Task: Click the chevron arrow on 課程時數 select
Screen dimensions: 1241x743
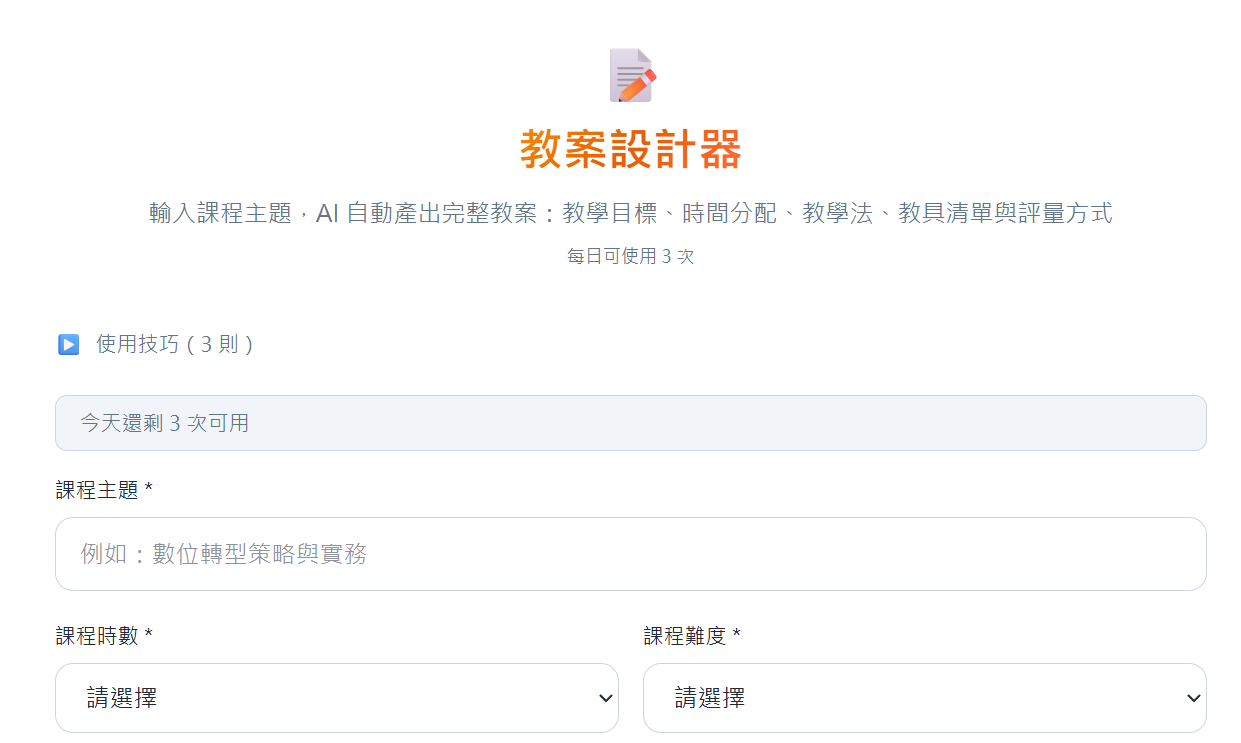Action: click(x=605, y=698)
